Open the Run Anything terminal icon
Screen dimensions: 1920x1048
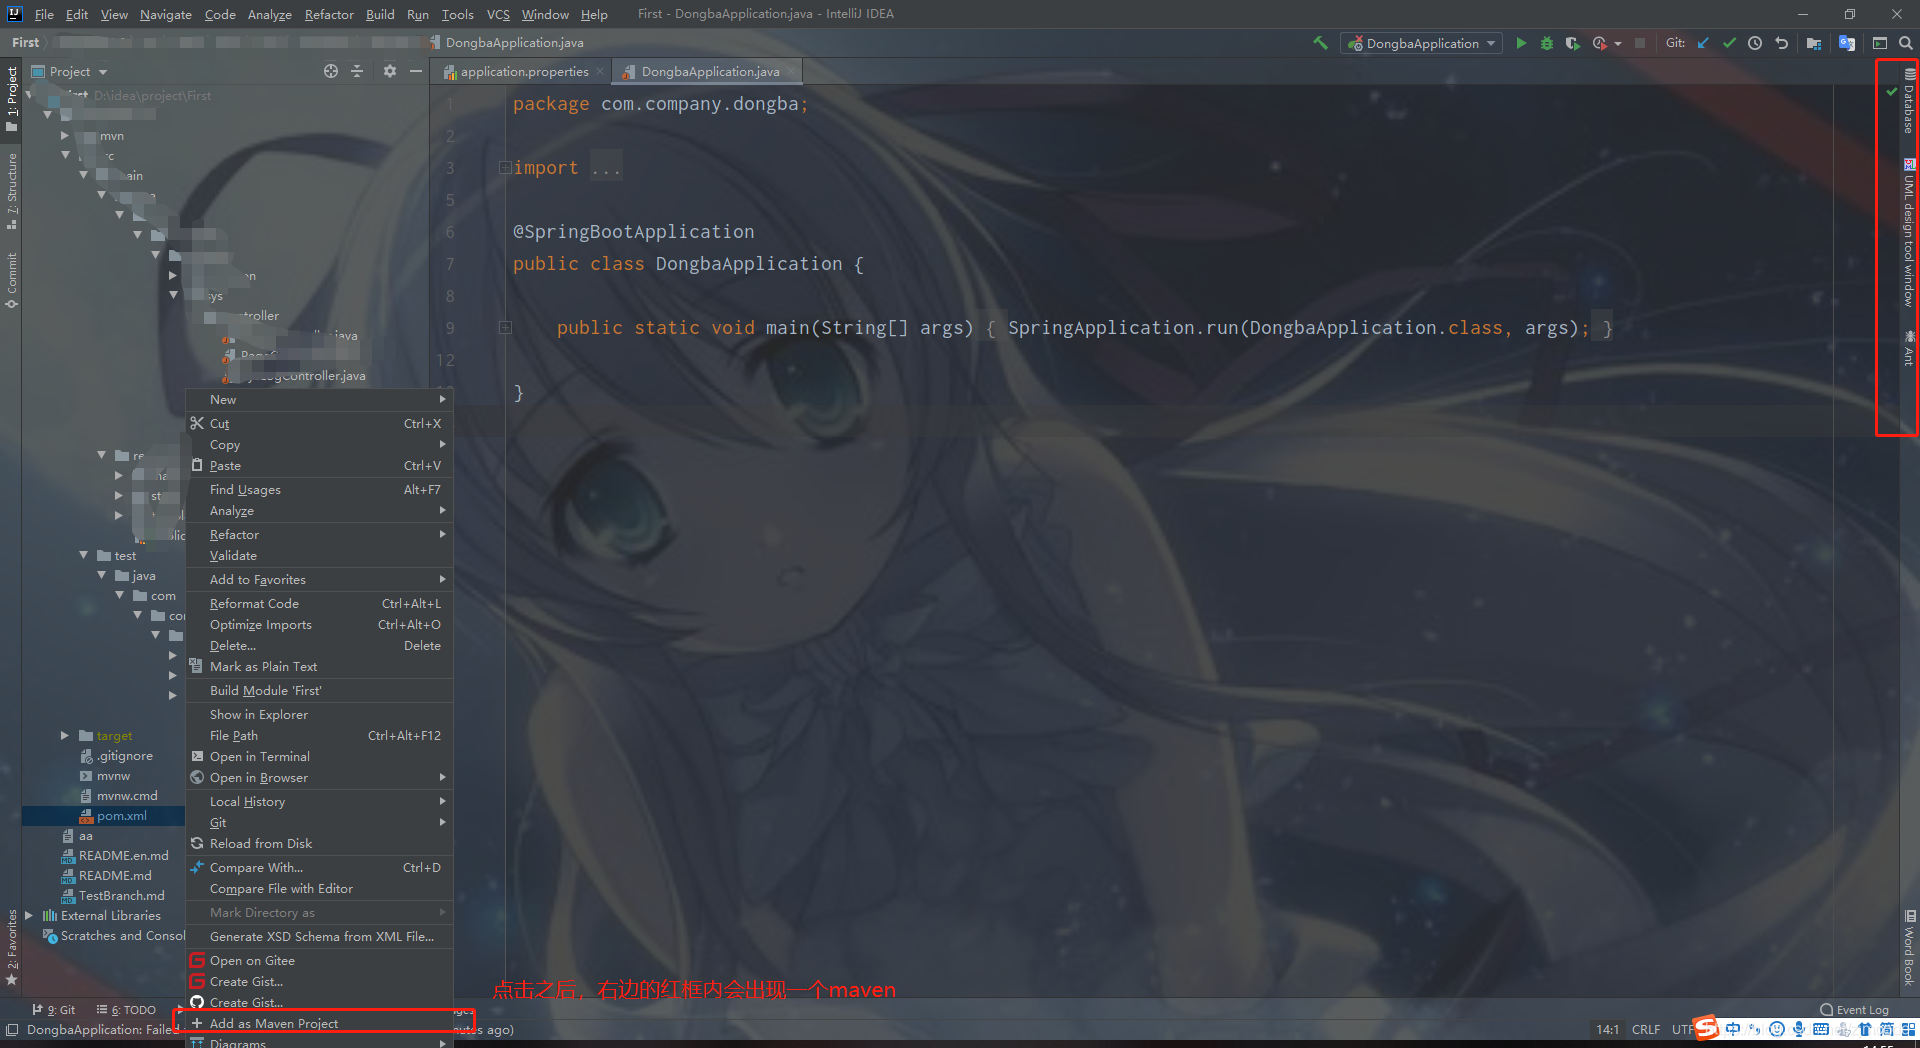pos(1880,43)
